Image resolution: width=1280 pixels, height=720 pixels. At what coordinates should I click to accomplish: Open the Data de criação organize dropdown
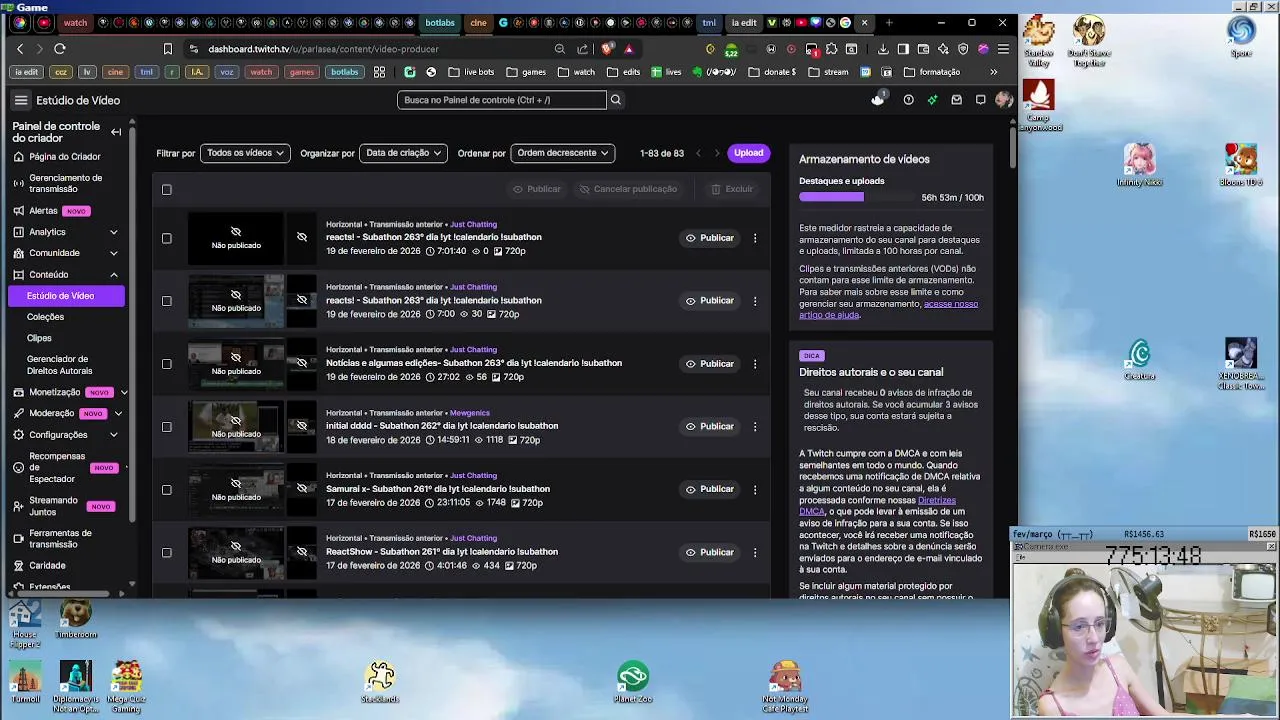tap(403, 153)
